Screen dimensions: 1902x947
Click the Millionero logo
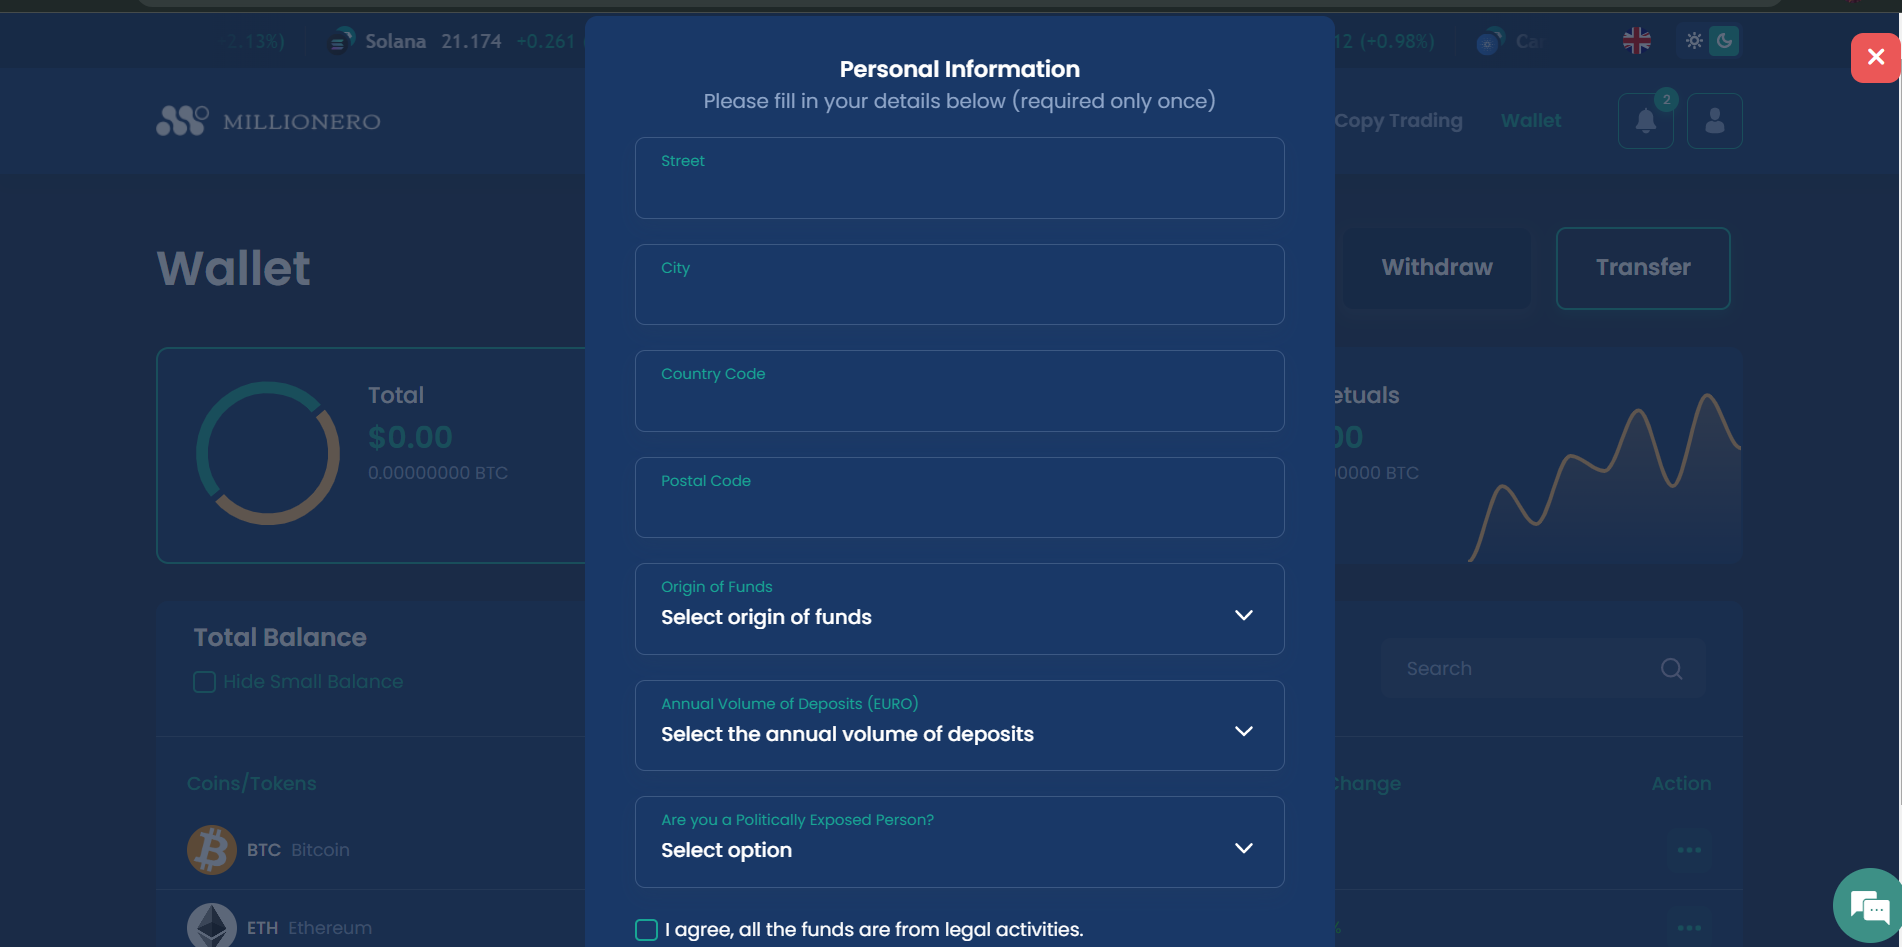(268, 121)
